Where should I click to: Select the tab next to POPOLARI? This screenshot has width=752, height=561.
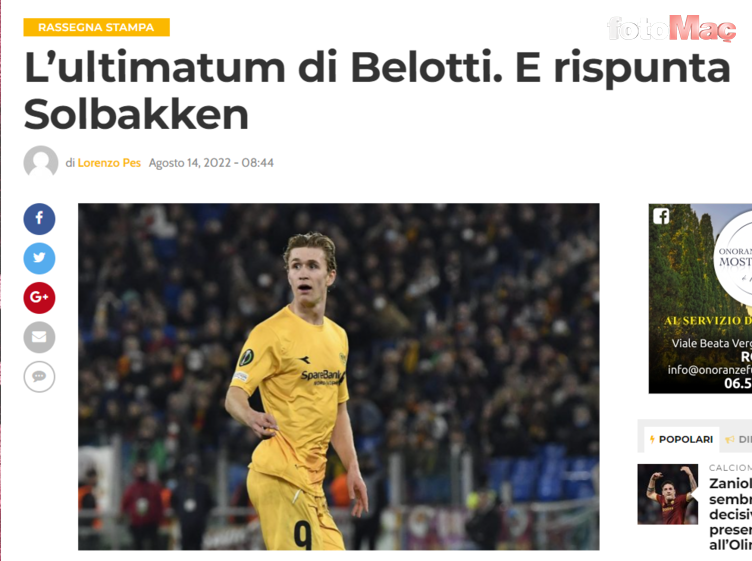coord(737,439)
